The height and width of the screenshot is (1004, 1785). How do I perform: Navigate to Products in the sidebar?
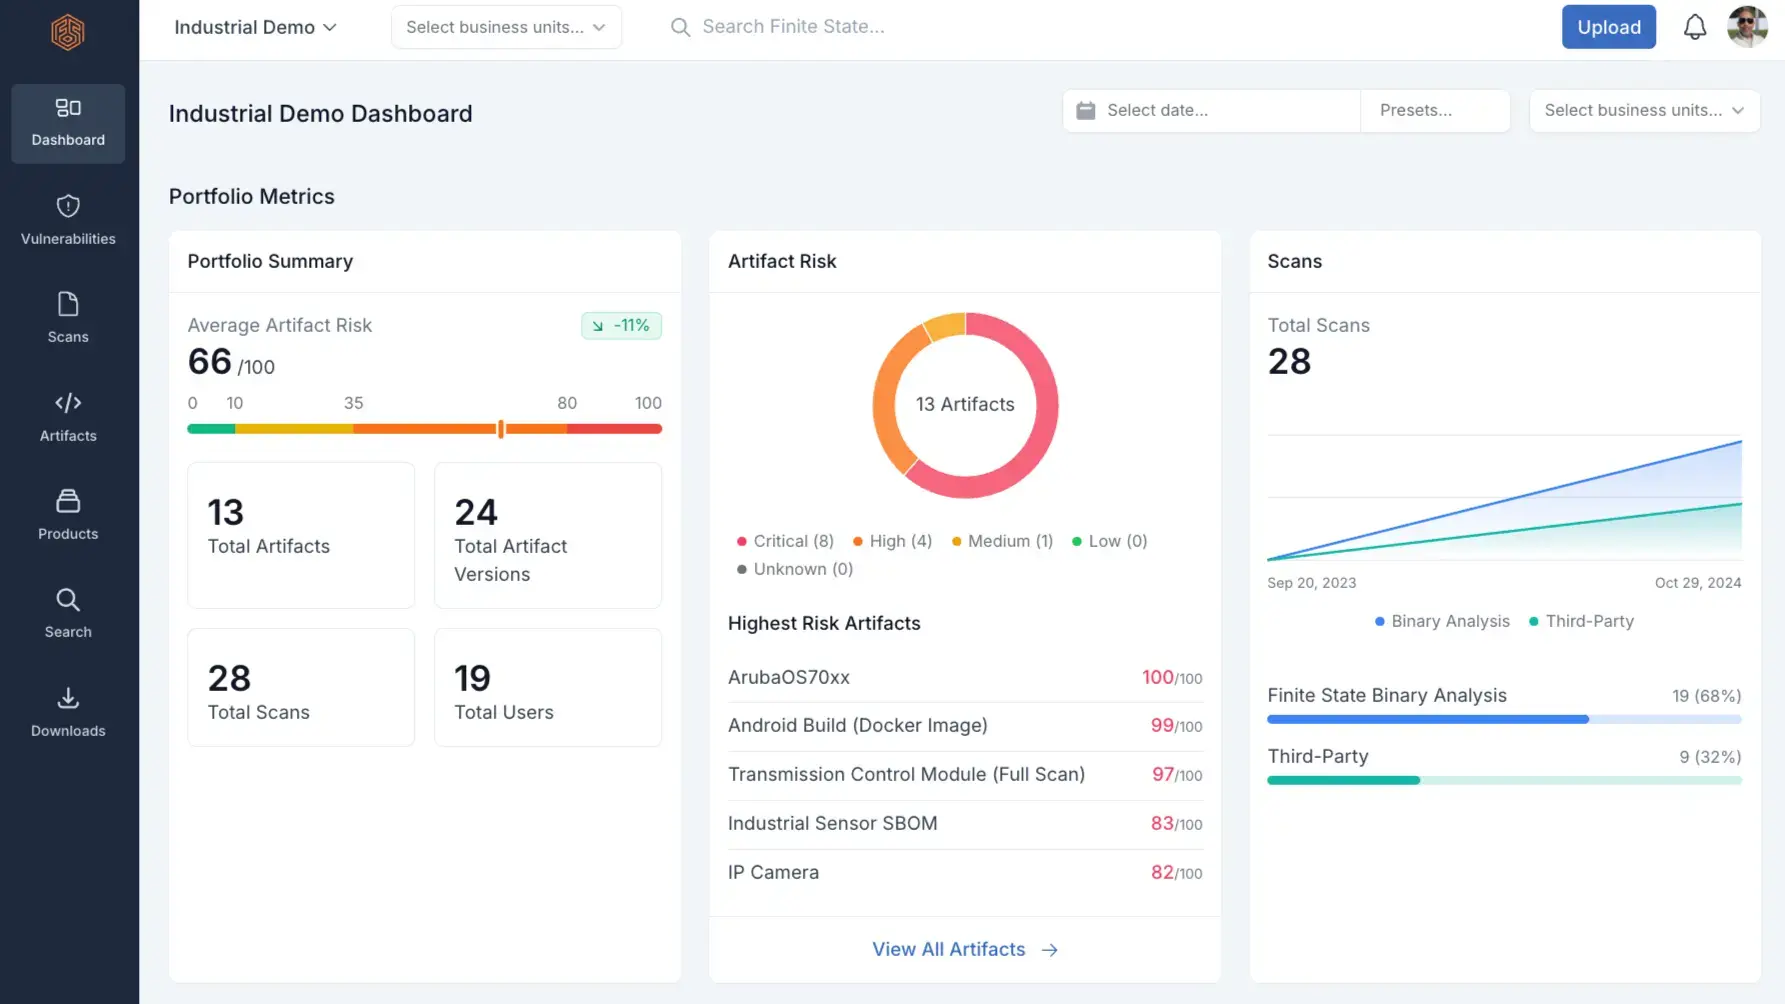pyautogui.click(x=68, y=514)
